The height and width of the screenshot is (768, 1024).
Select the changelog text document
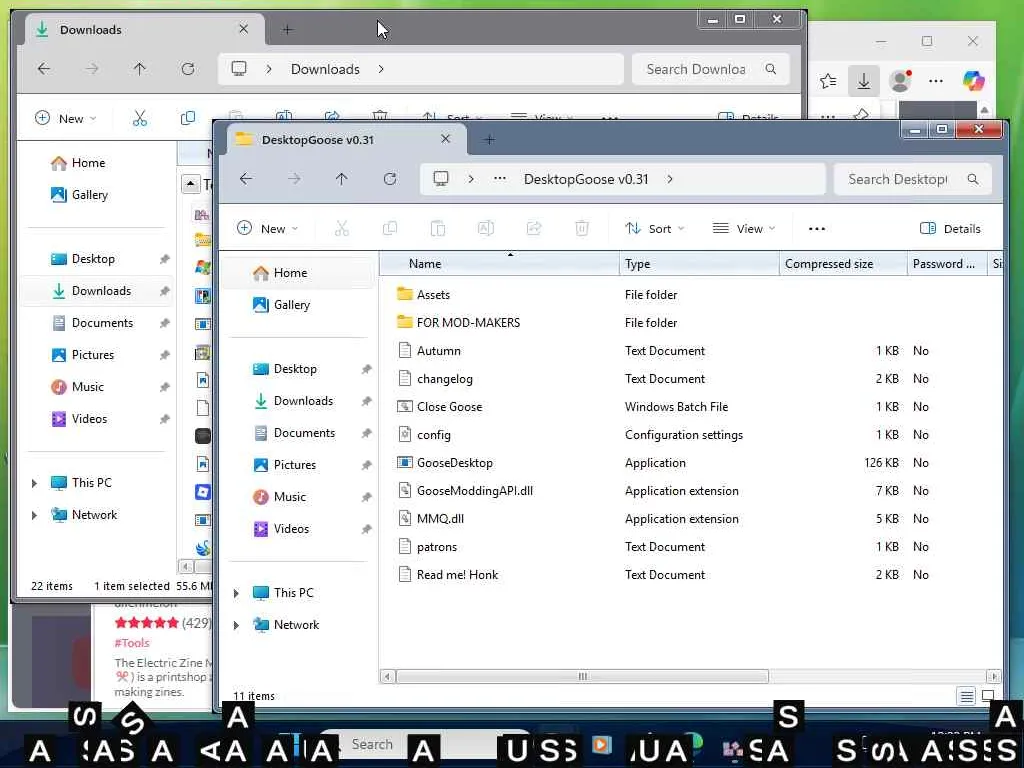pyautogui.click(x=435, y=379)
